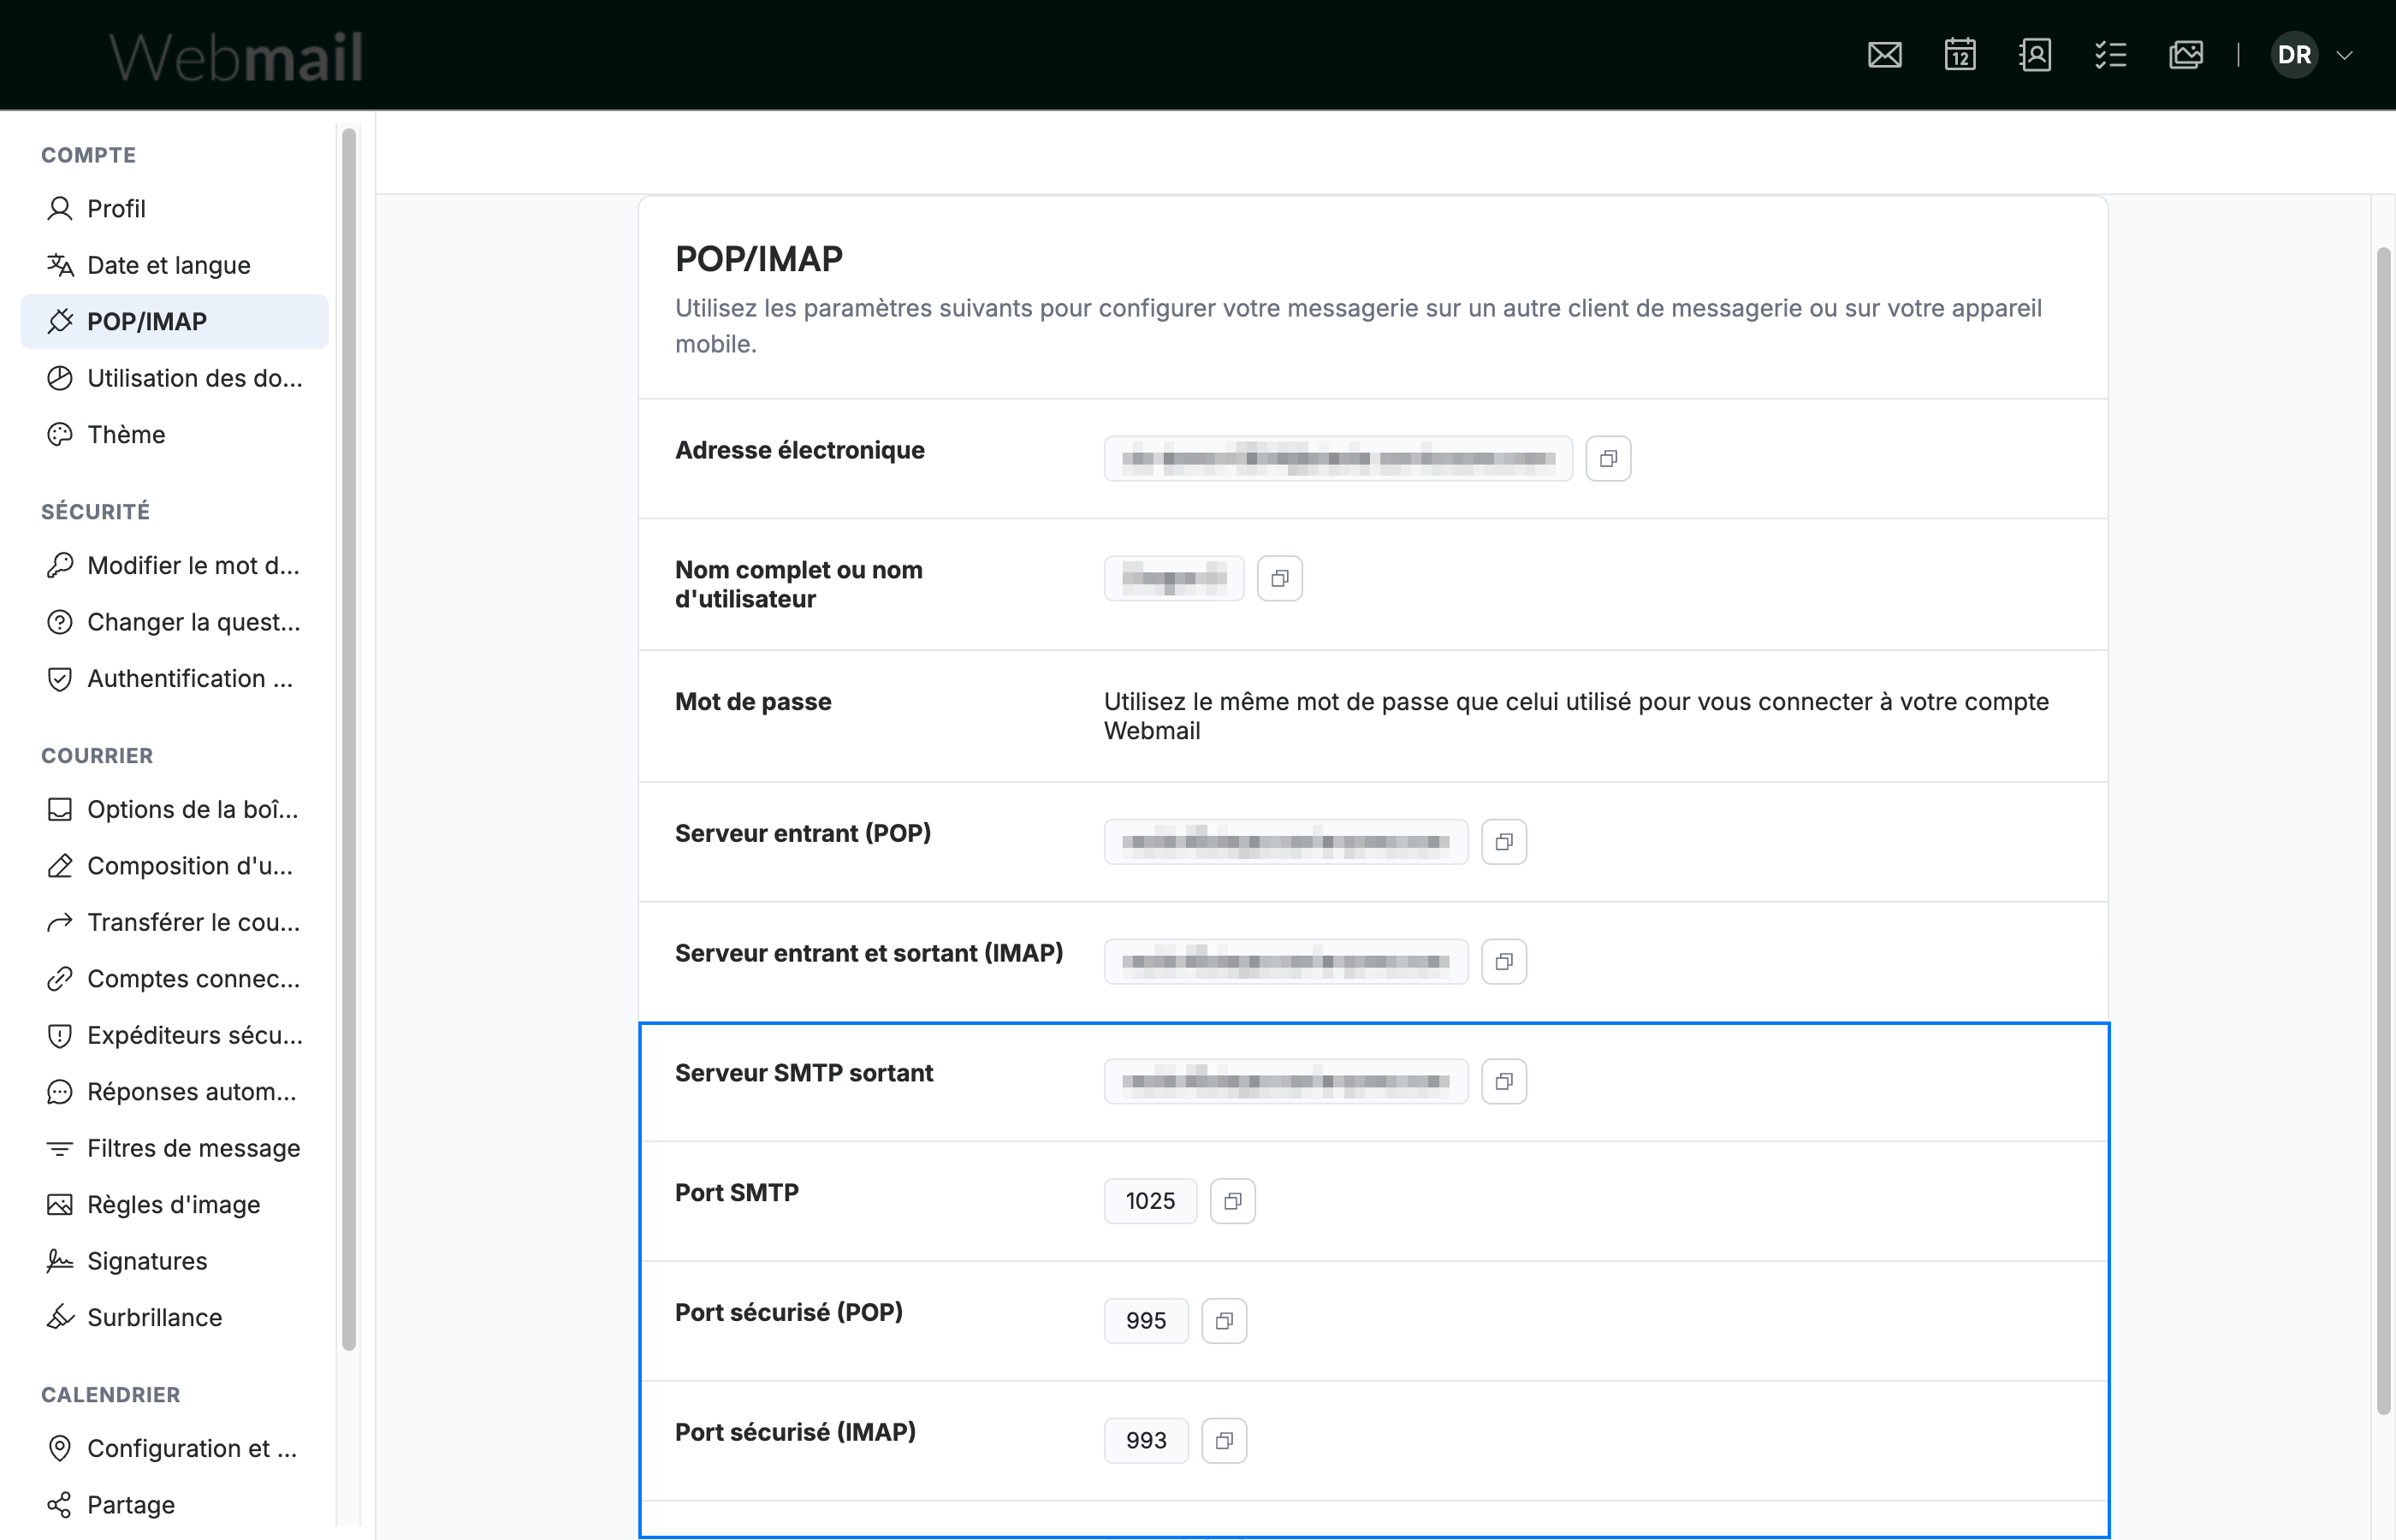Click the Modifier le mot de passe key icon
Viewport: 2396px width, 1540px height.
60,566
